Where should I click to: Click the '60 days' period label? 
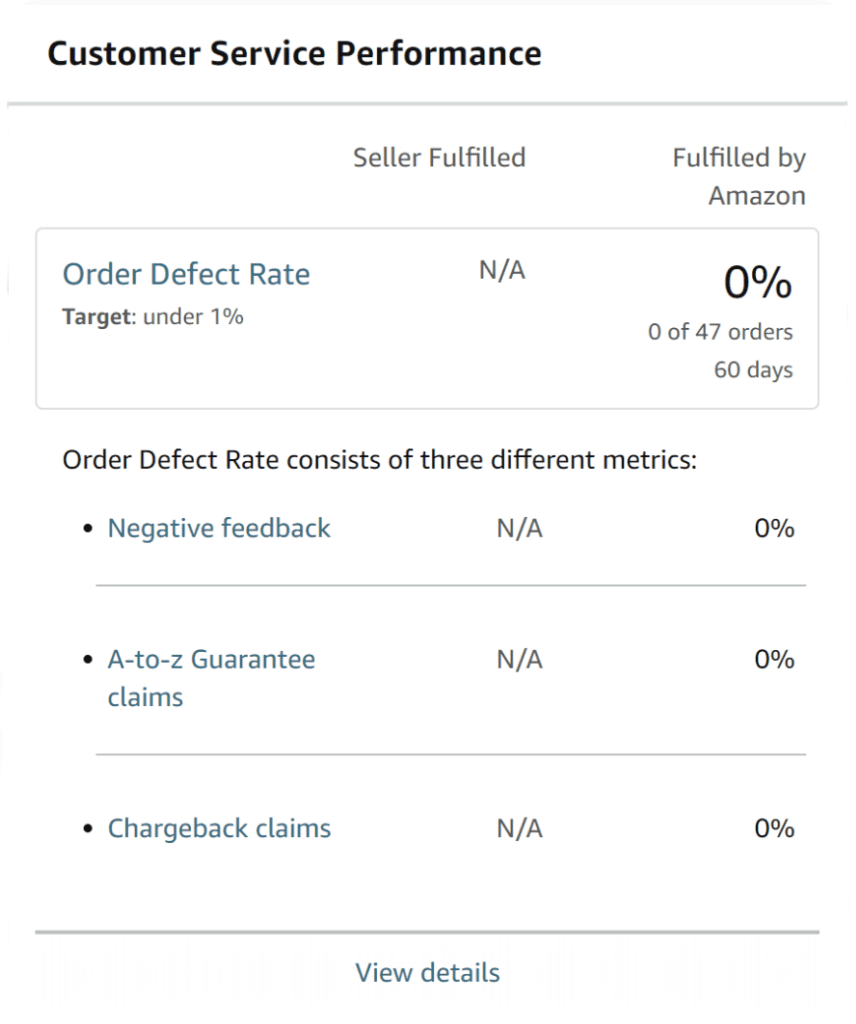coord(753,370)
